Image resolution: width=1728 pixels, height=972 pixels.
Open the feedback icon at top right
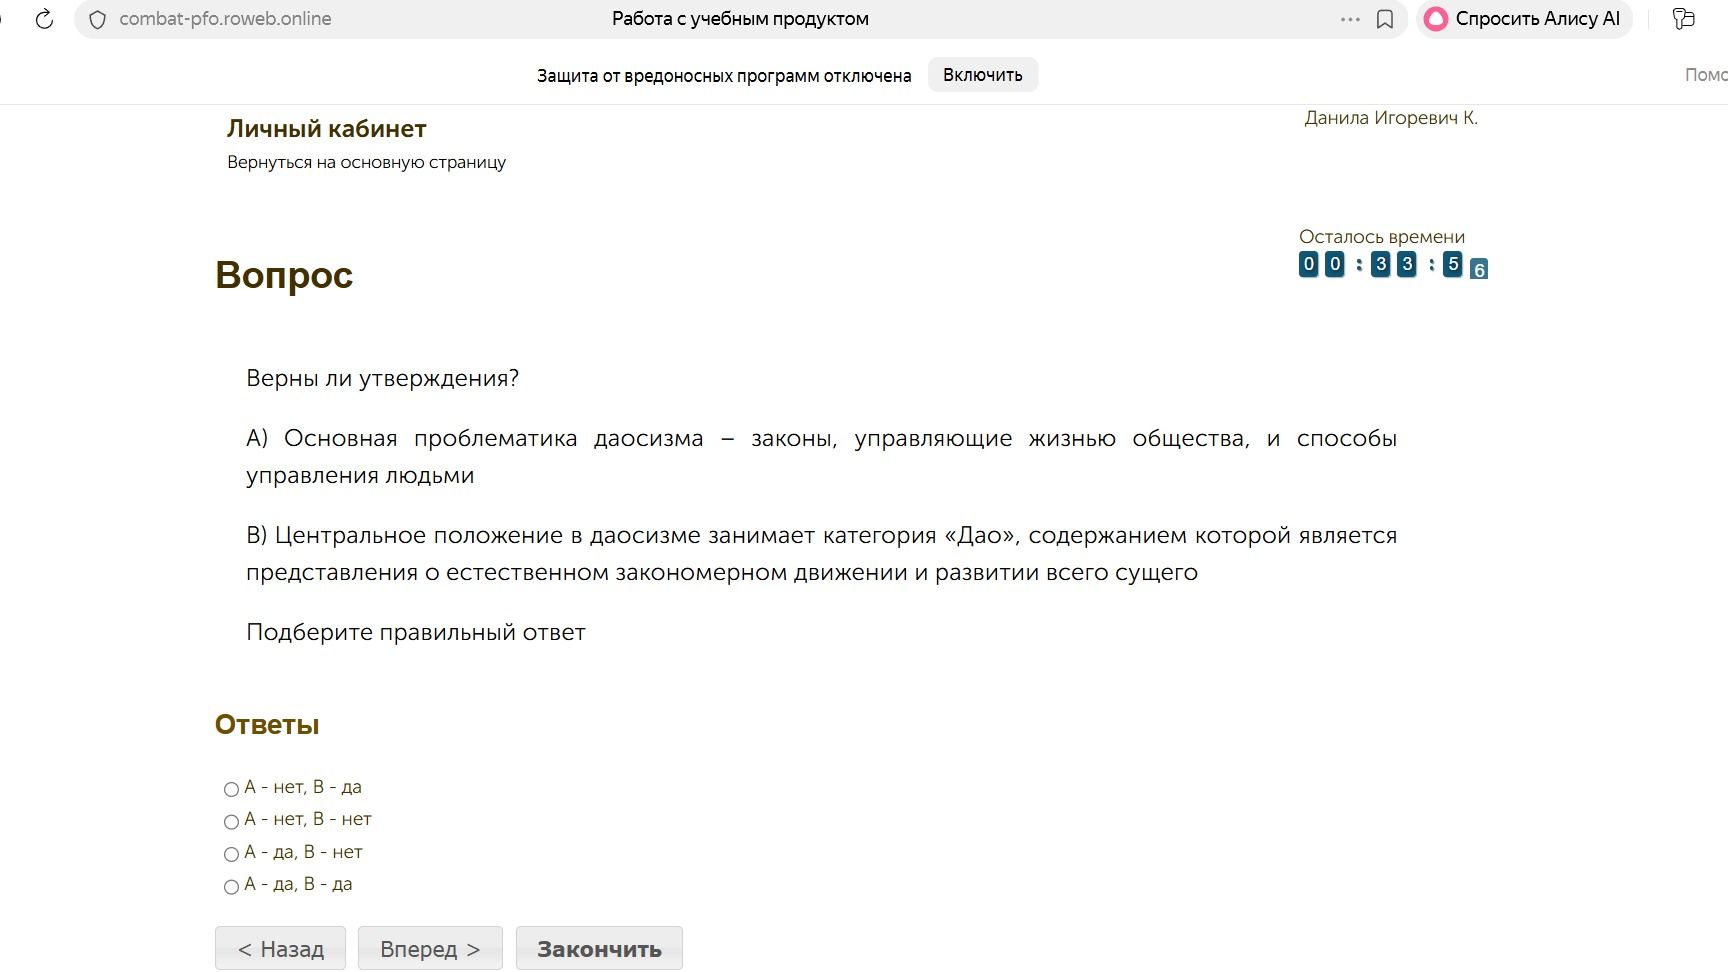[1684, 19]
